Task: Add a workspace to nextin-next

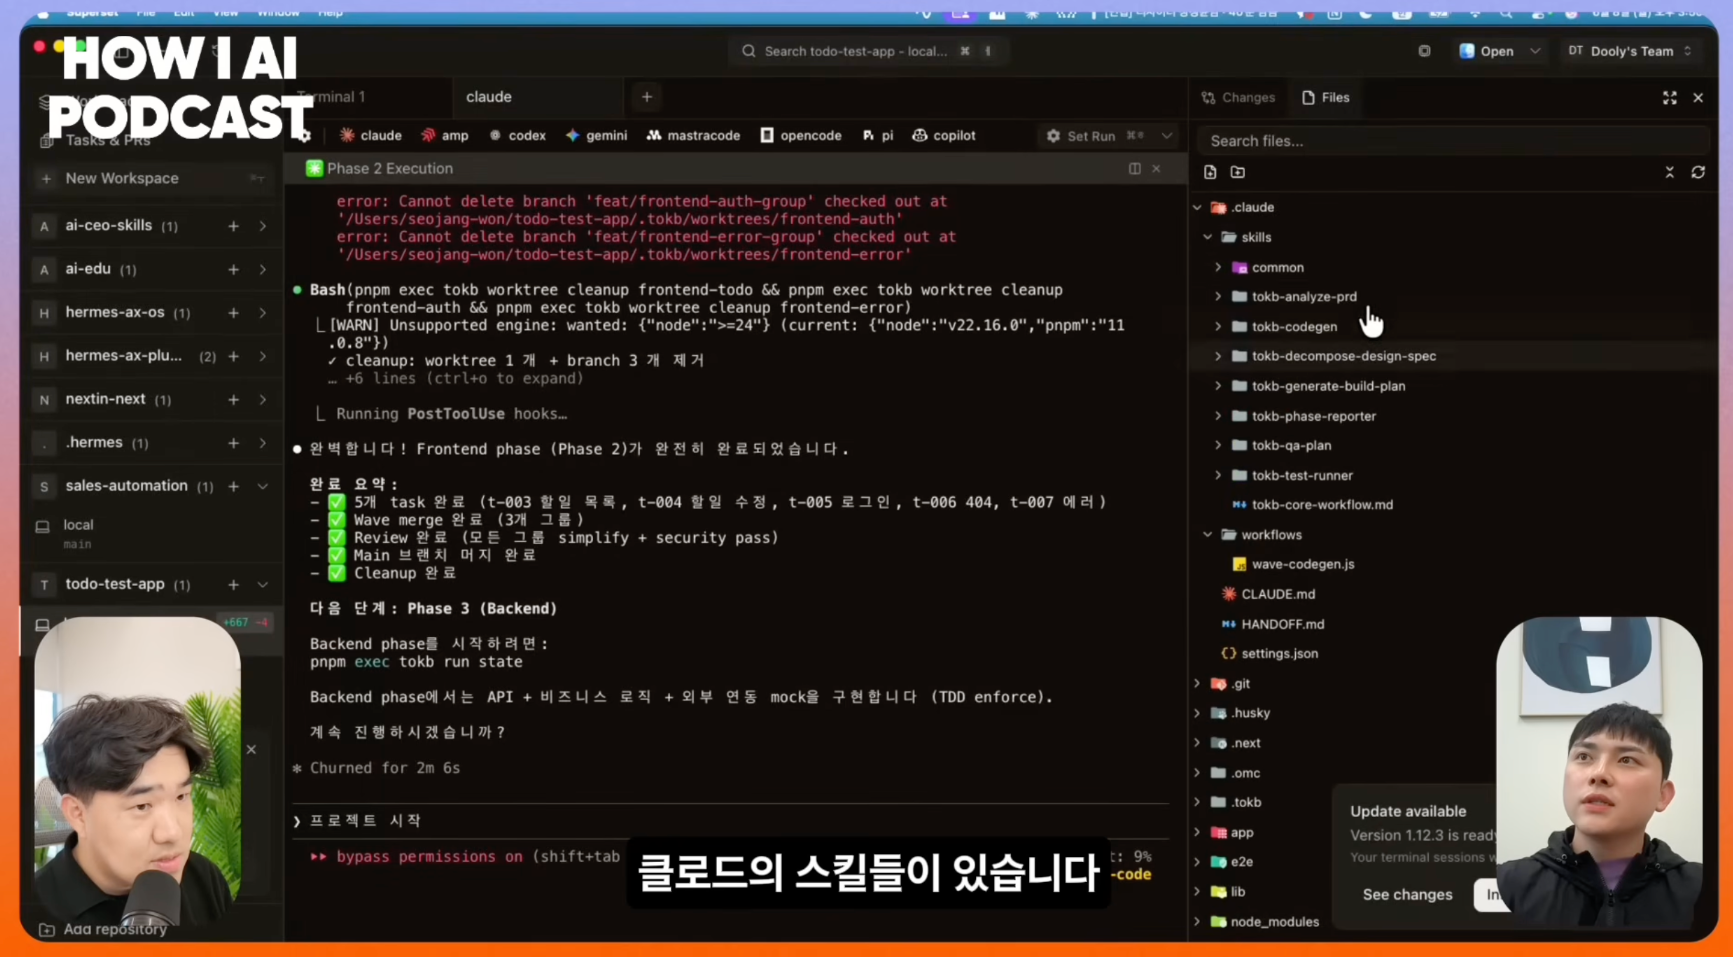Action: click(233, 399)
